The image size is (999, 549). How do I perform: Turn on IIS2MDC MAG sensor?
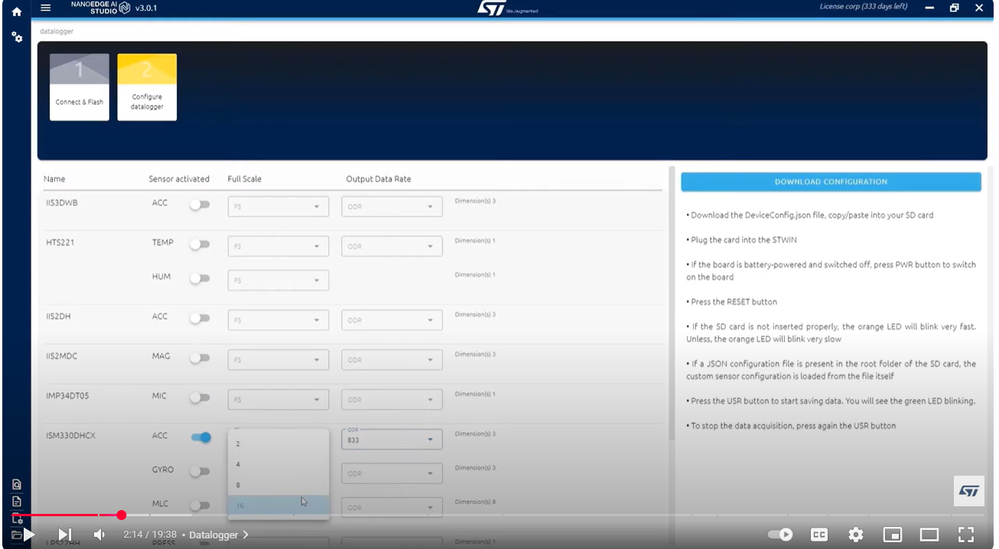click(x=200, y=358)
